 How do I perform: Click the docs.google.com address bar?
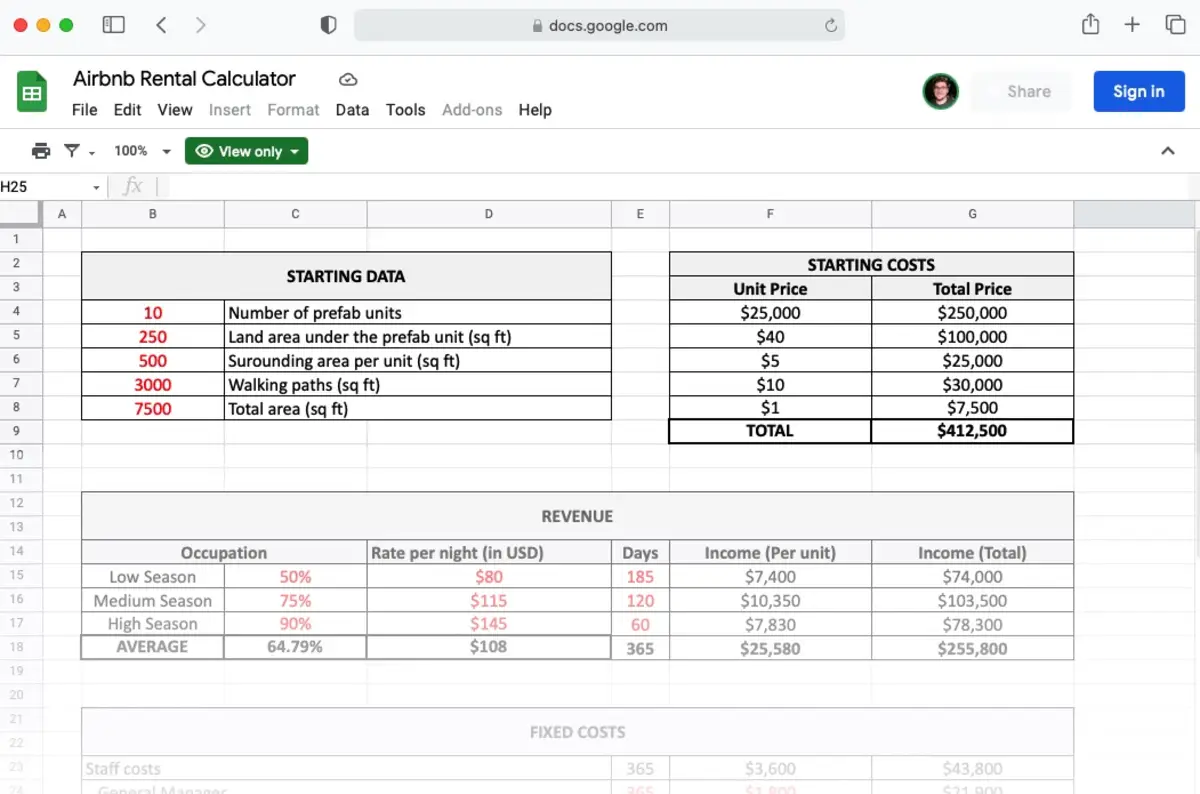[x=599, y=26]
